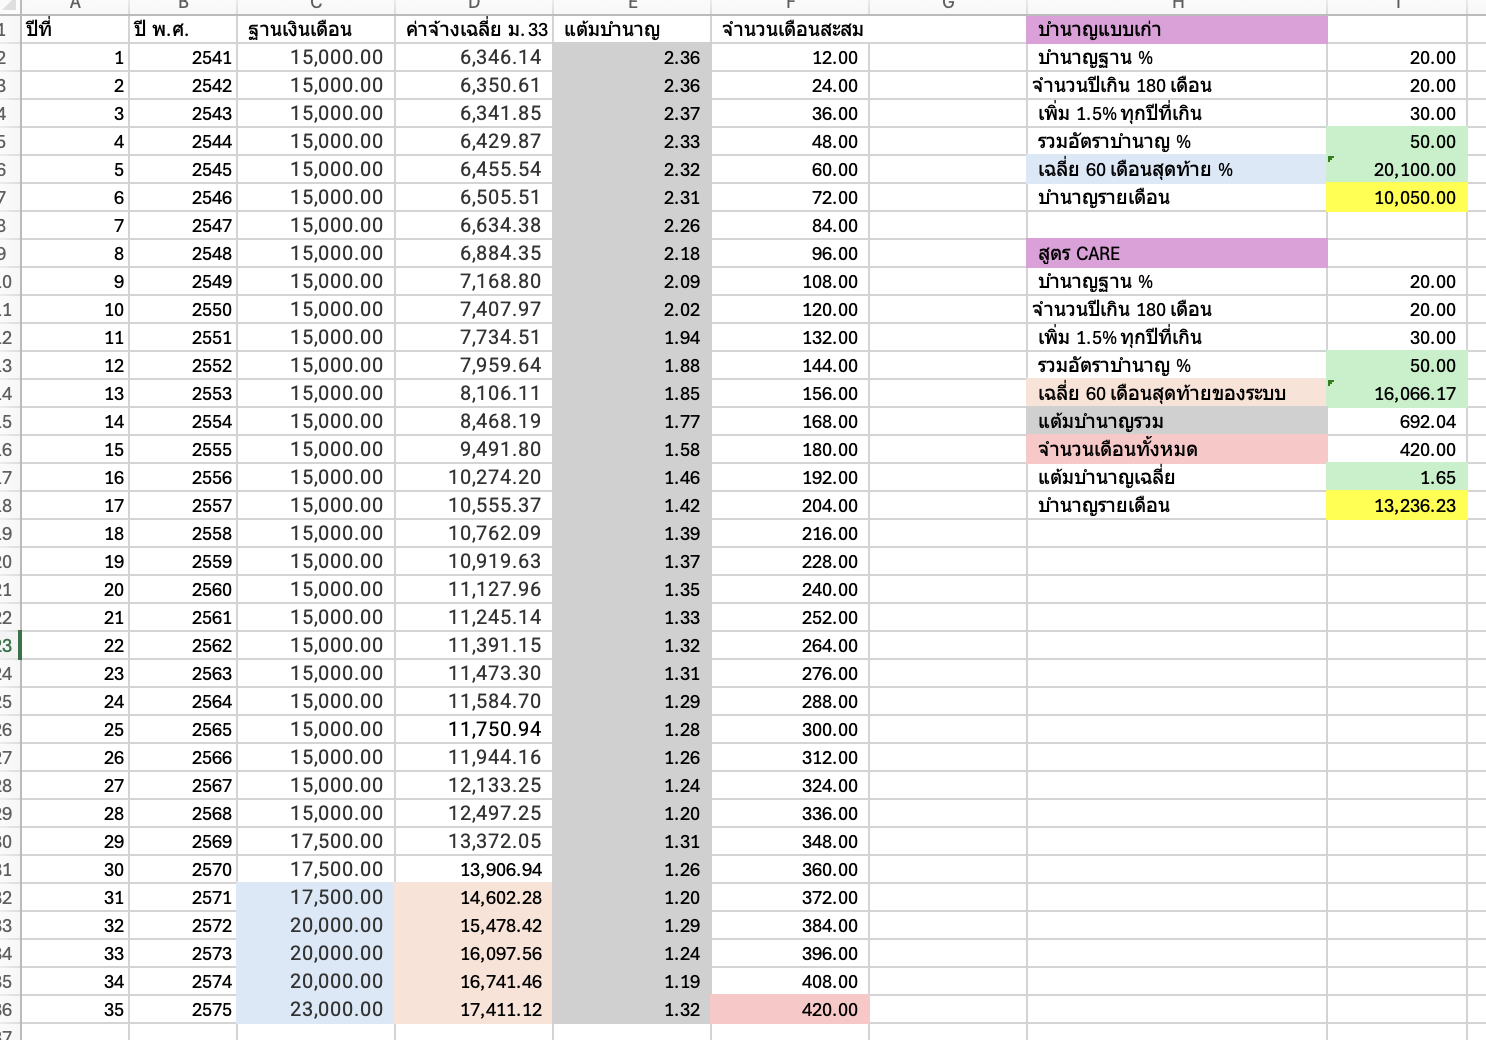Click the average wage cell 8,106.11
The width and height of the screenshot is (1486, 1040).
point(474,393)
